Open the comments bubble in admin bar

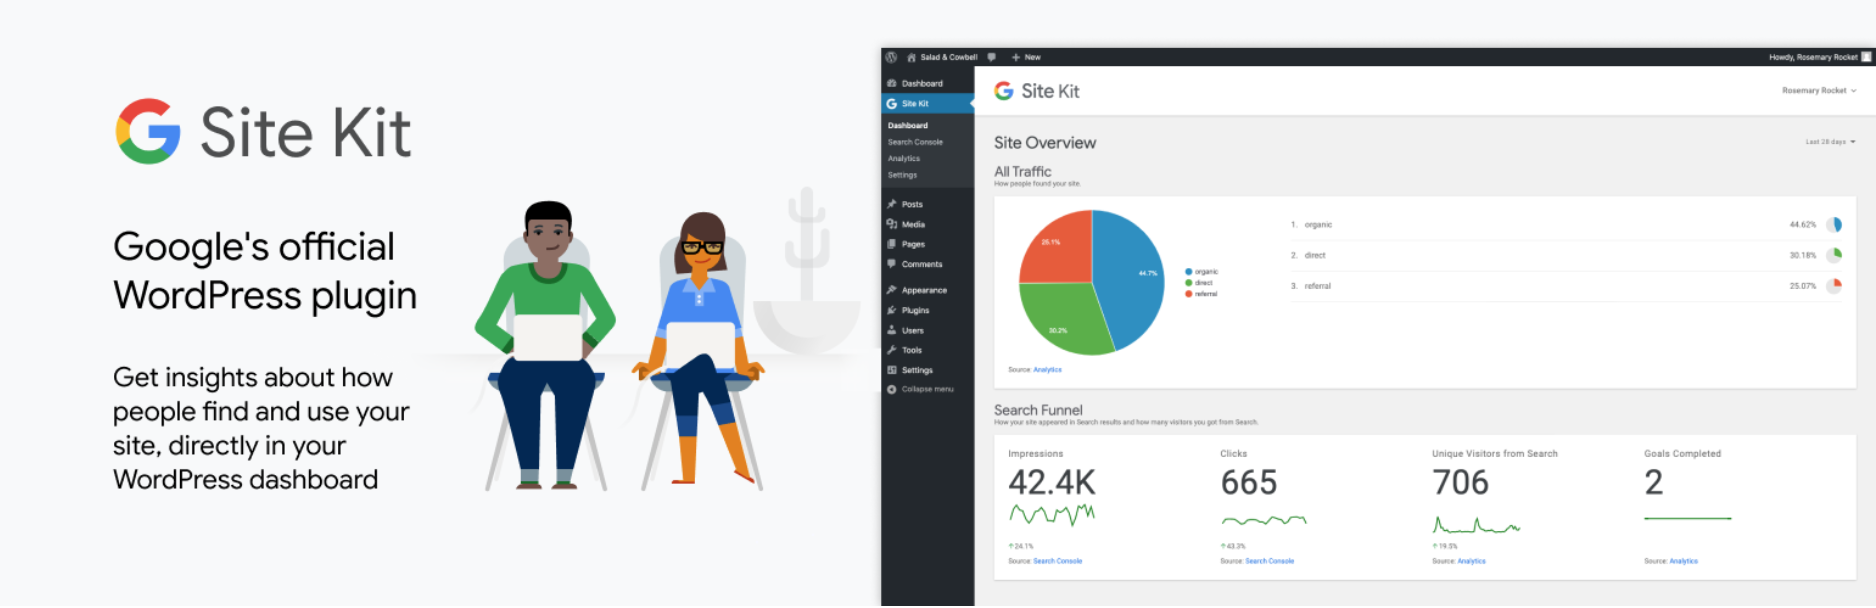991,57
